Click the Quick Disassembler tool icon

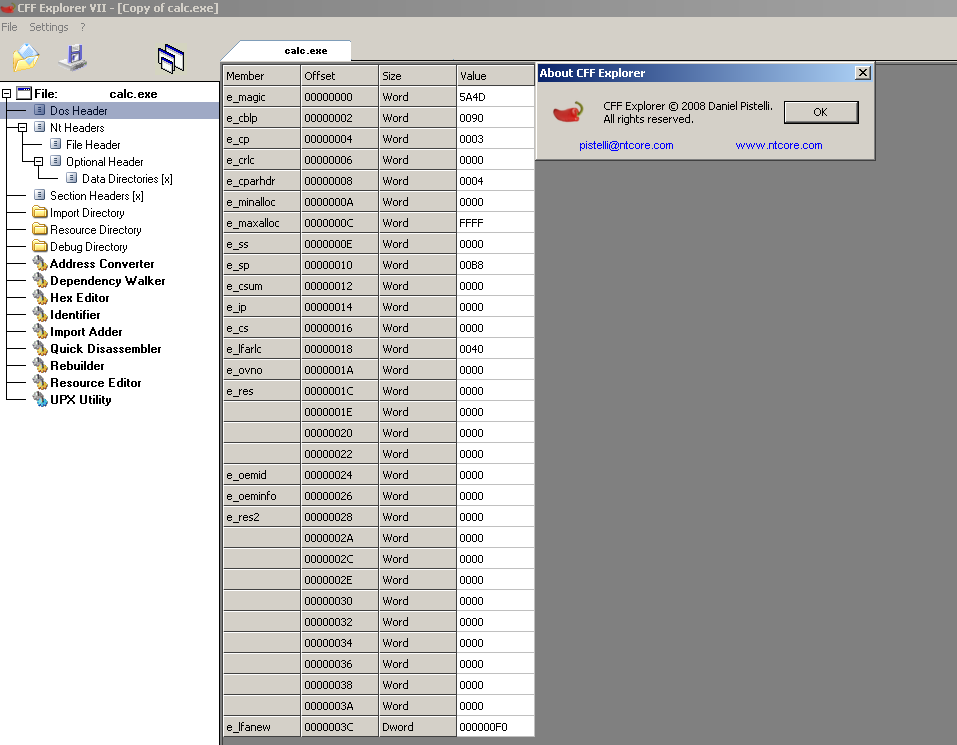point(40,349)
